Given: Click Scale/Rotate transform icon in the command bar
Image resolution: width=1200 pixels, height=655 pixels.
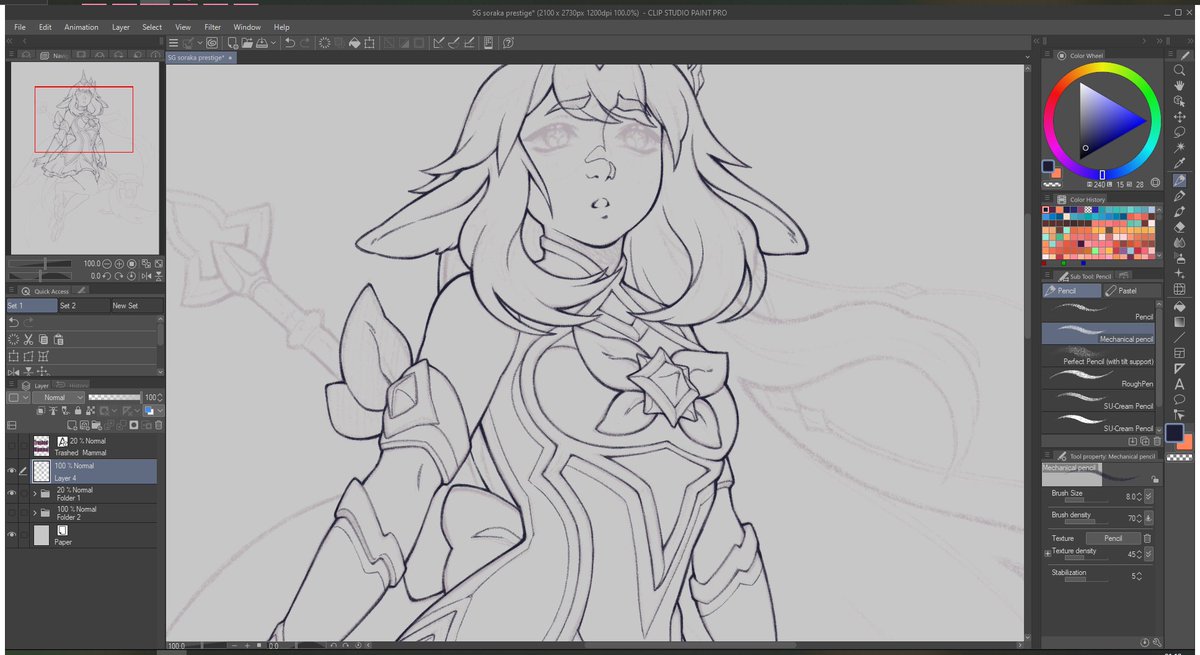Looking at the screenshot, I should pos(370,43).
